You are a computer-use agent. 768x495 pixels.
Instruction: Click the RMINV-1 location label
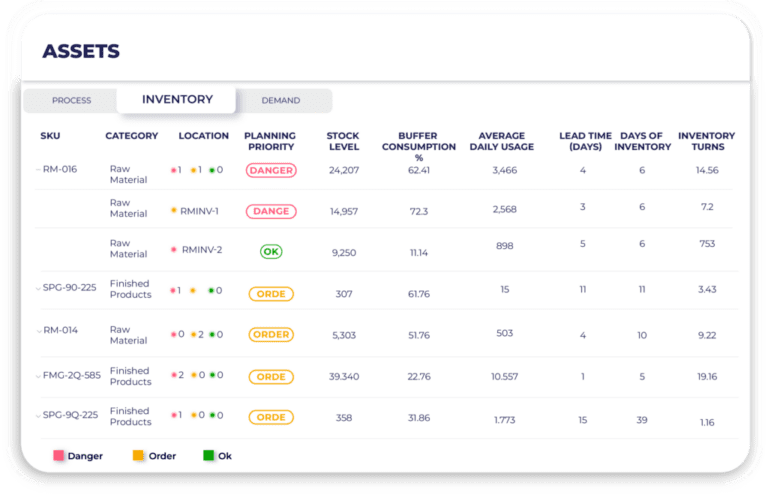click(x=199, y=211)
